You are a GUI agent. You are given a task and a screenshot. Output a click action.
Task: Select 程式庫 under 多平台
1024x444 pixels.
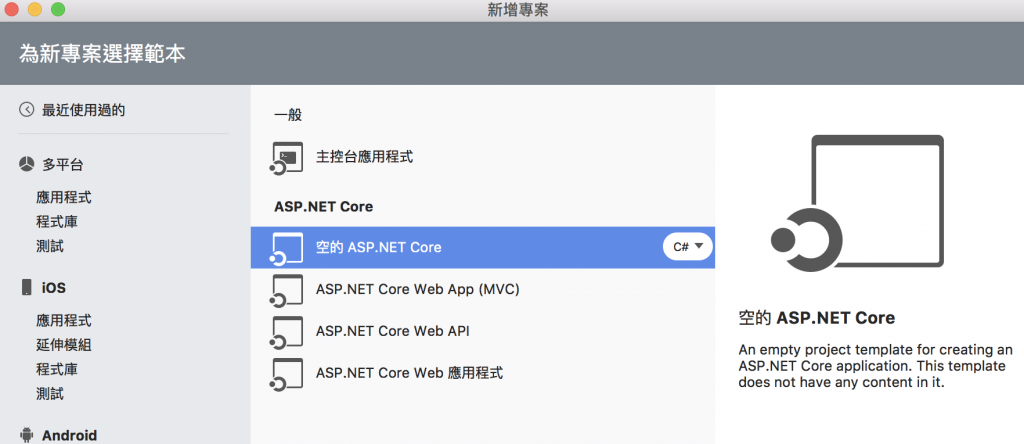[57, 222]
